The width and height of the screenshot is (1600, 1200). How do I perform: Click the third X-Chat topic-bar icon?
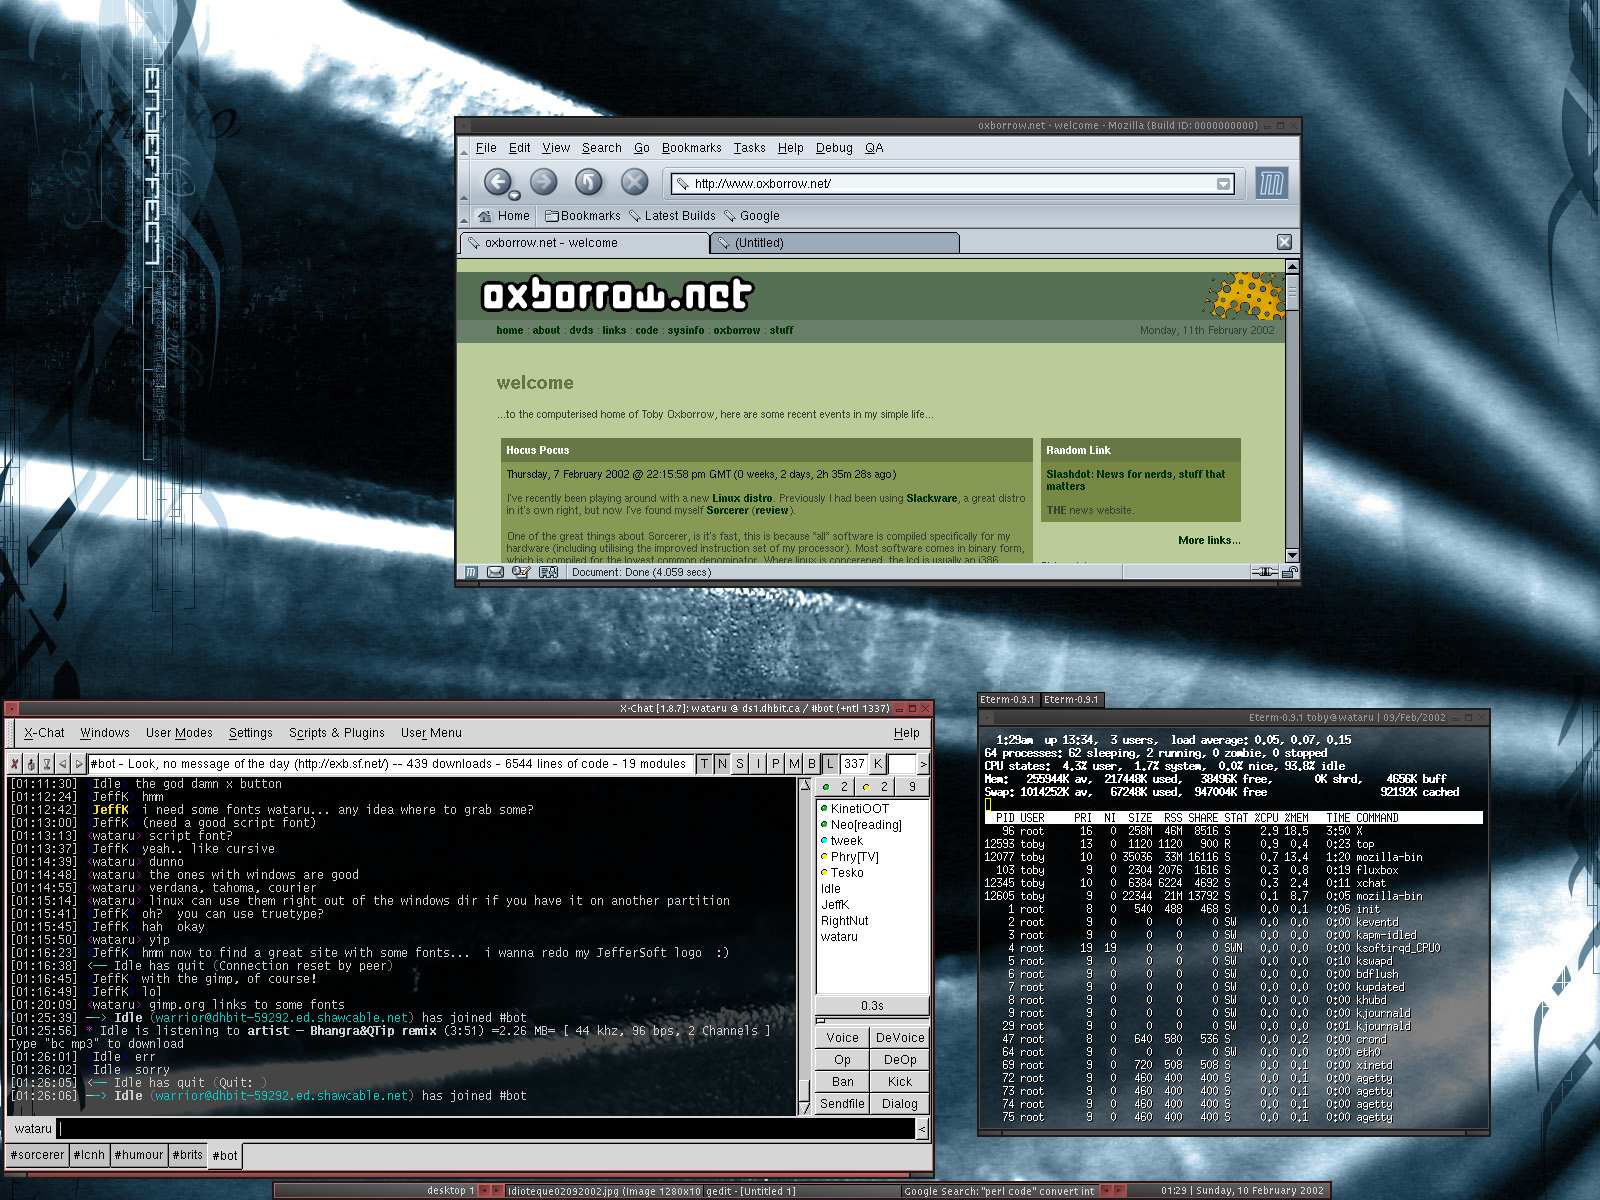coord(47,764)
